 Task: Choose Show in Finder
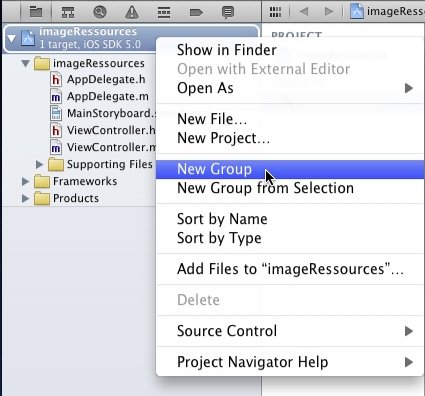pyautogui.click(x=290, y=50)
